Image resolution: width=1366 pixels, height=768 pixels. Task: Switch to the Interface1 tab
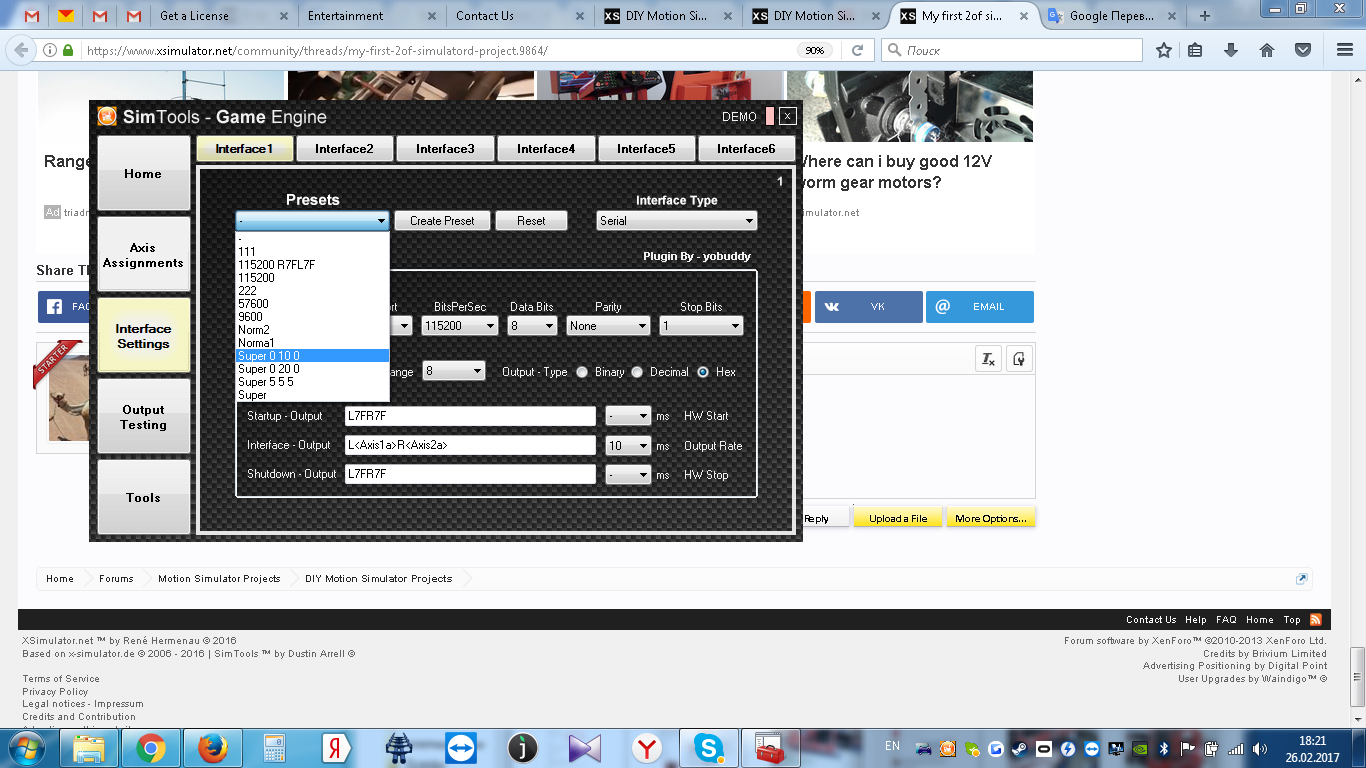244,149
